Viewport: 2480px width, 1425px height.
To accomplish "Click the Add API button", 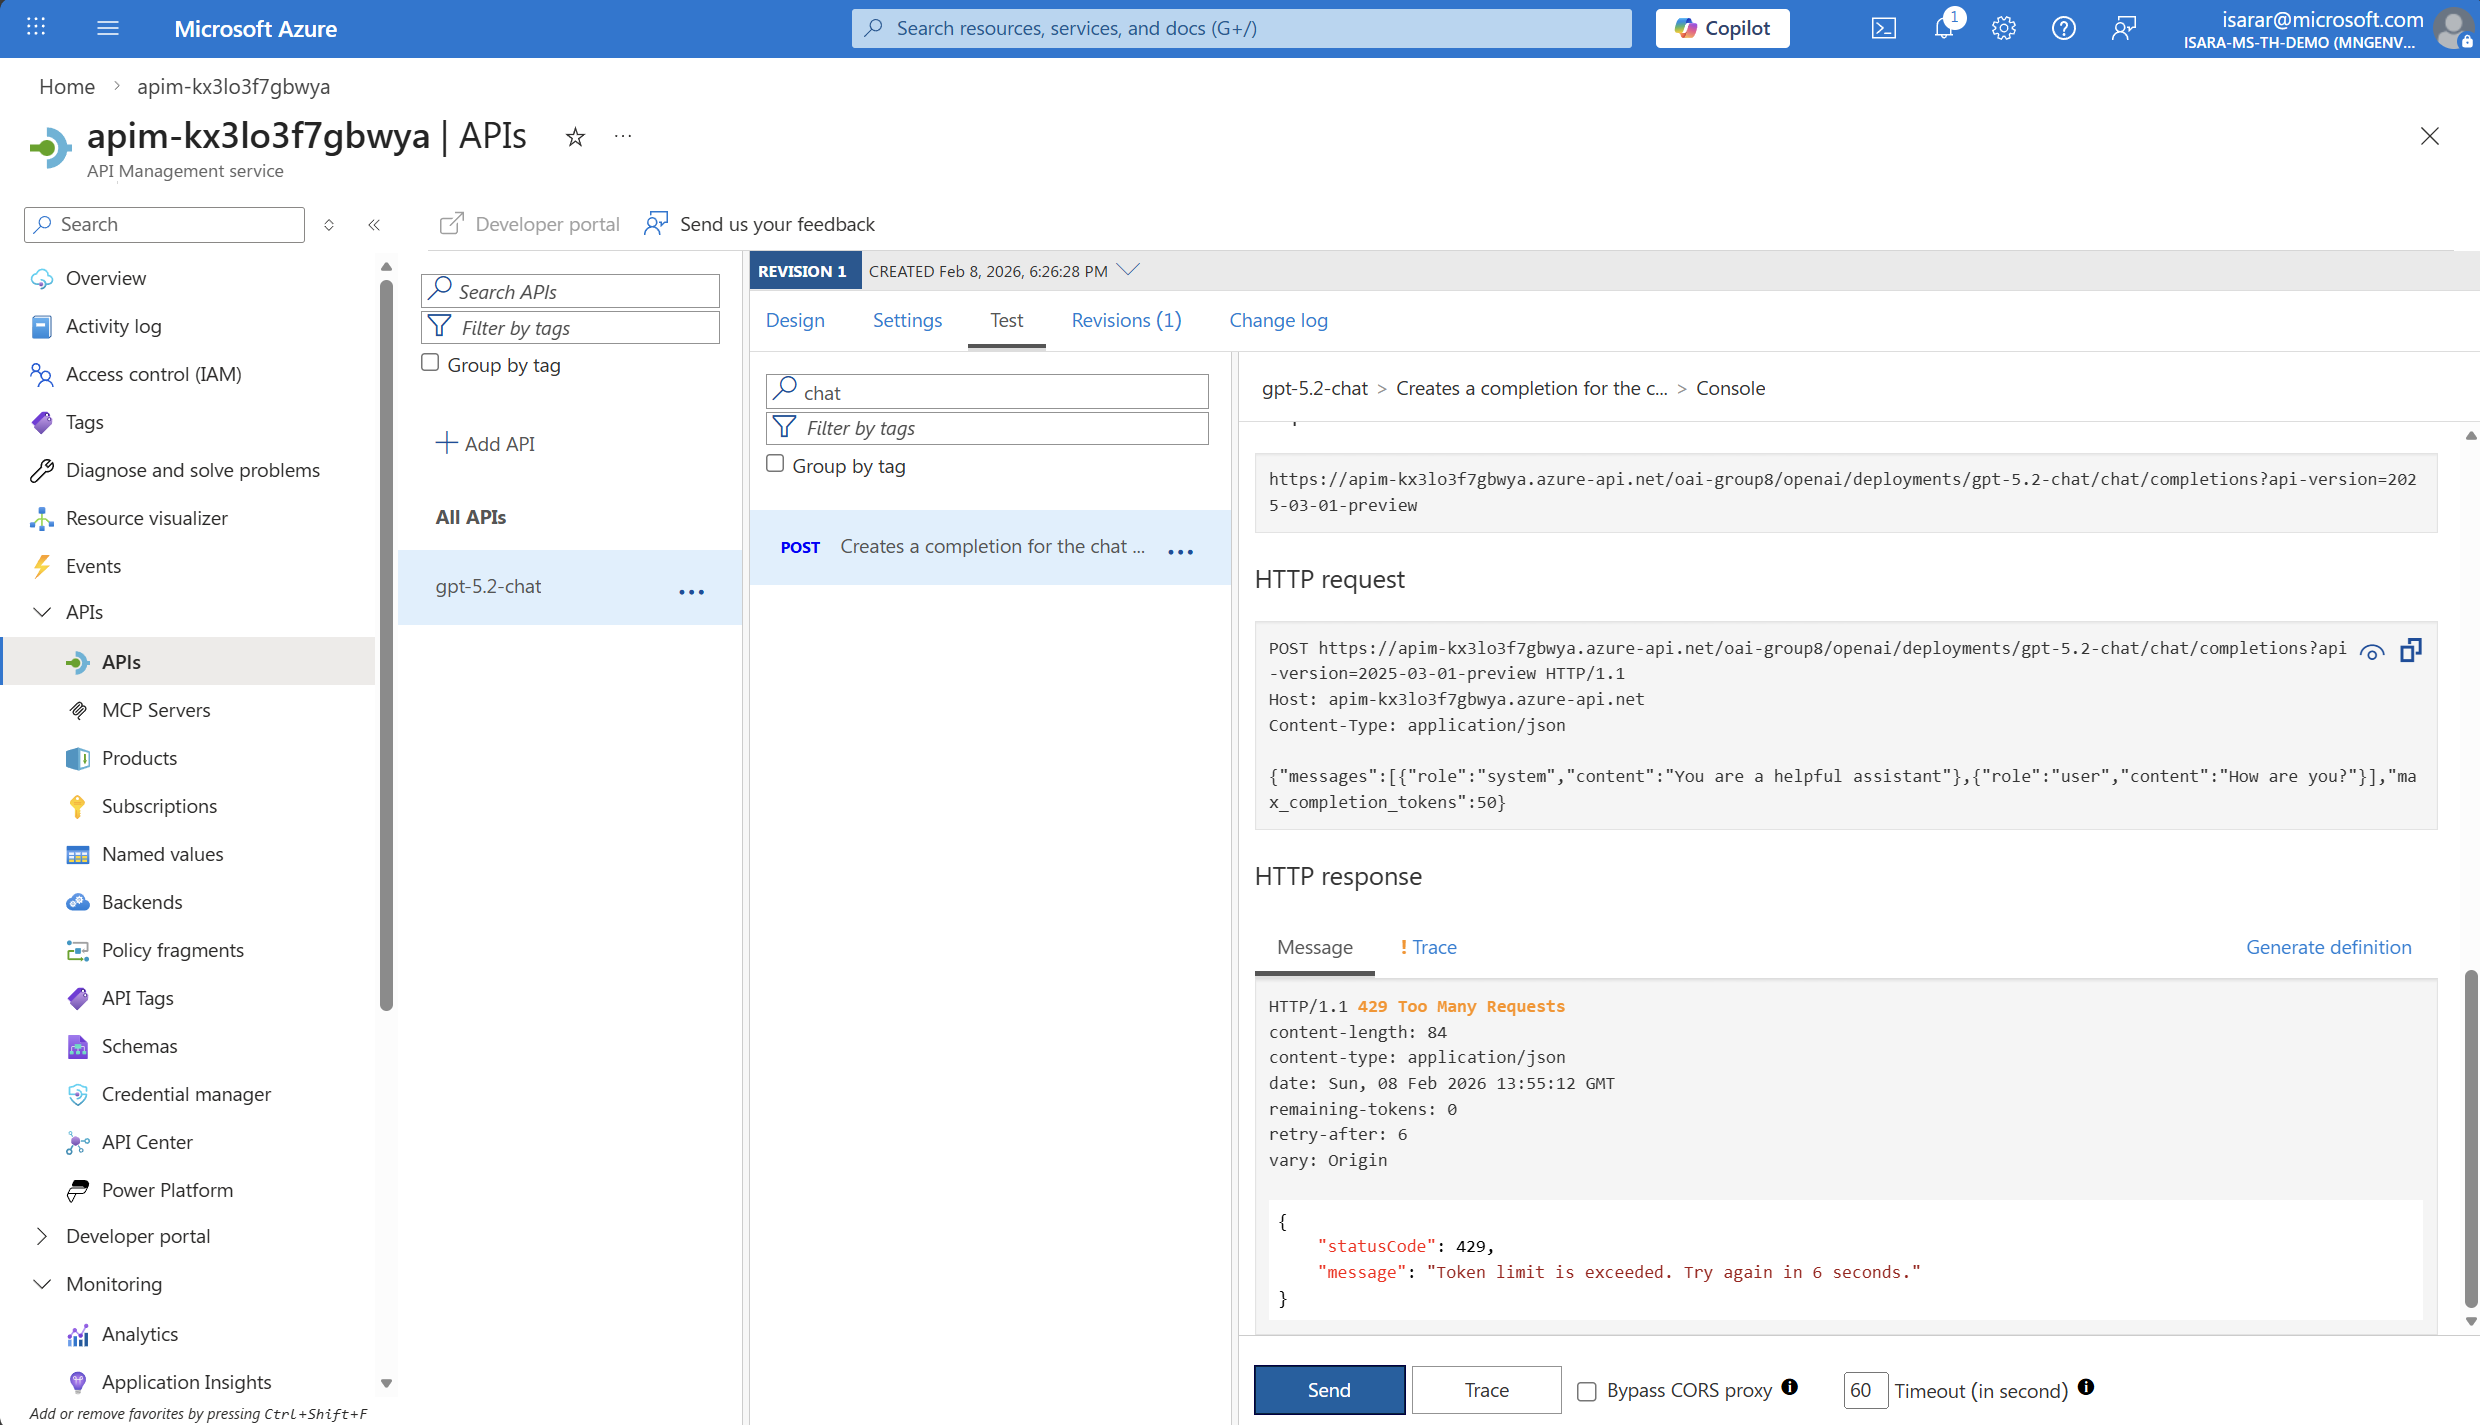I will (x=486, y=443).
